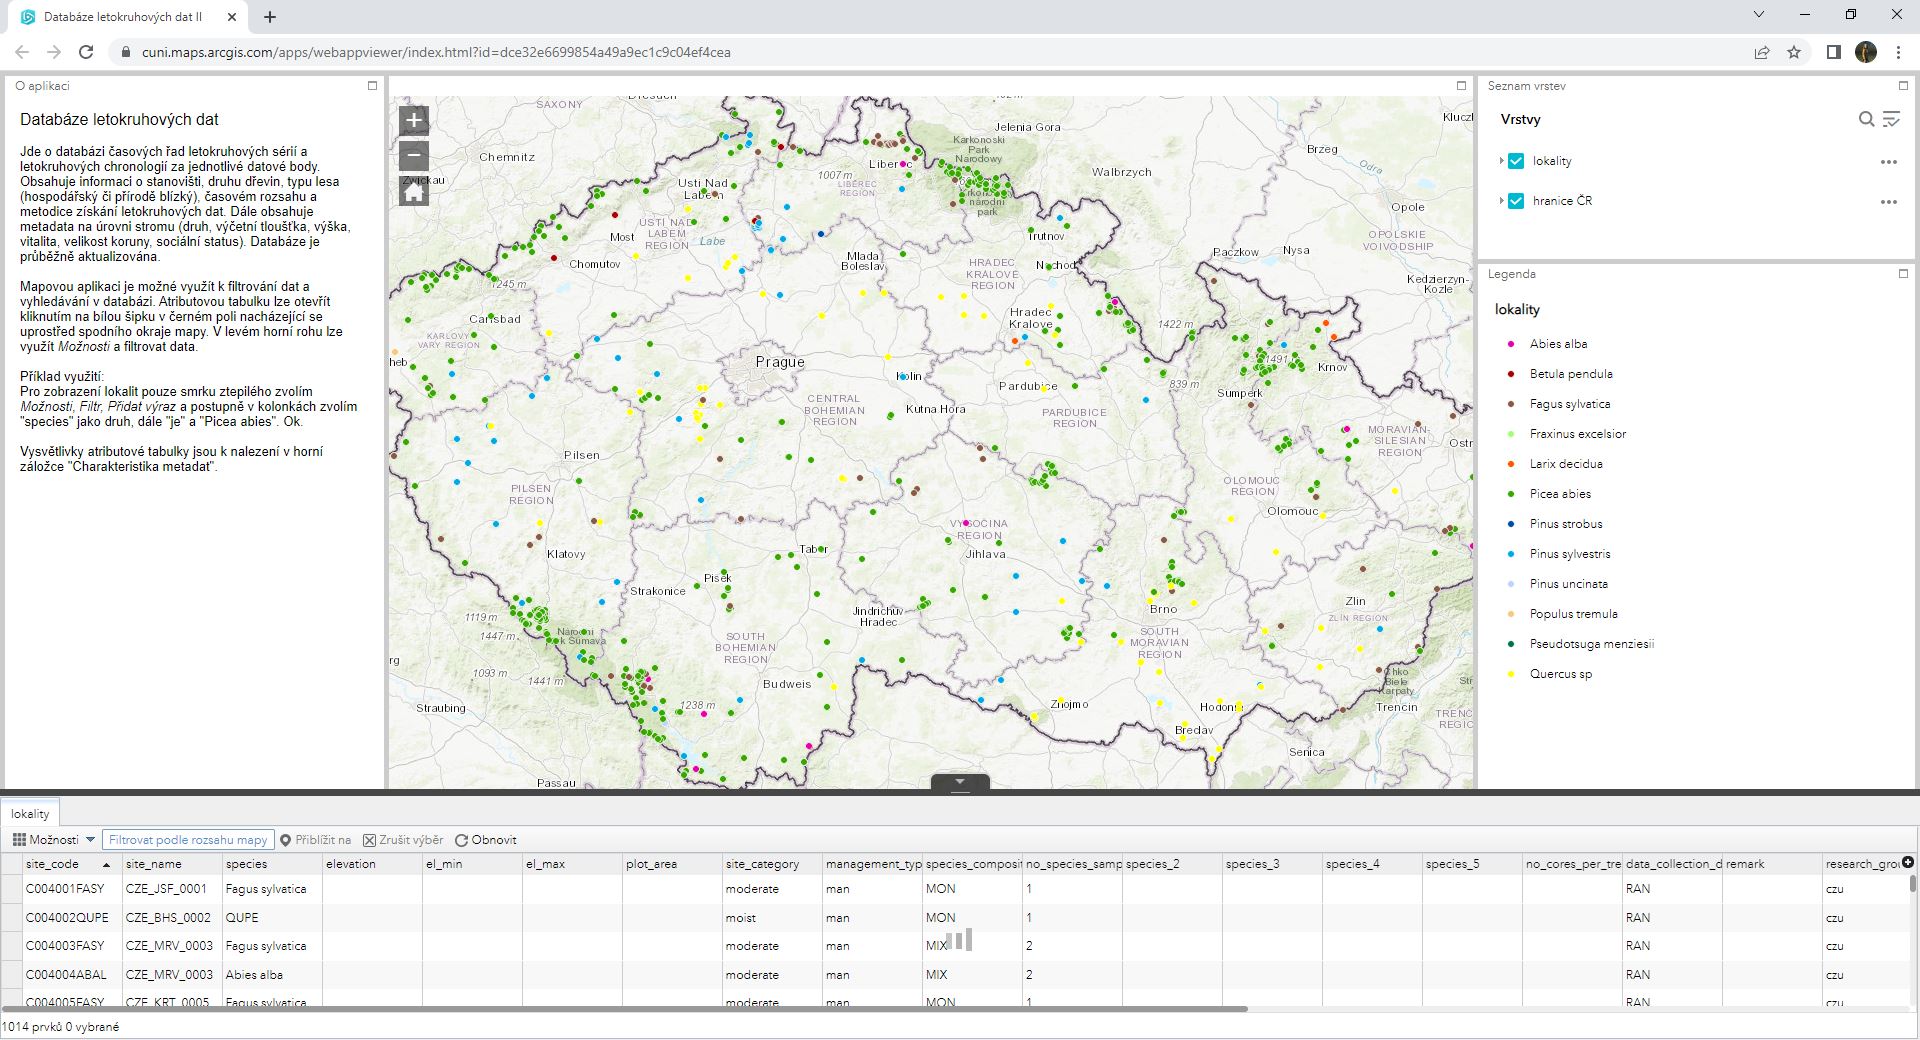Open more options for hranice ČR layer

1888,202
